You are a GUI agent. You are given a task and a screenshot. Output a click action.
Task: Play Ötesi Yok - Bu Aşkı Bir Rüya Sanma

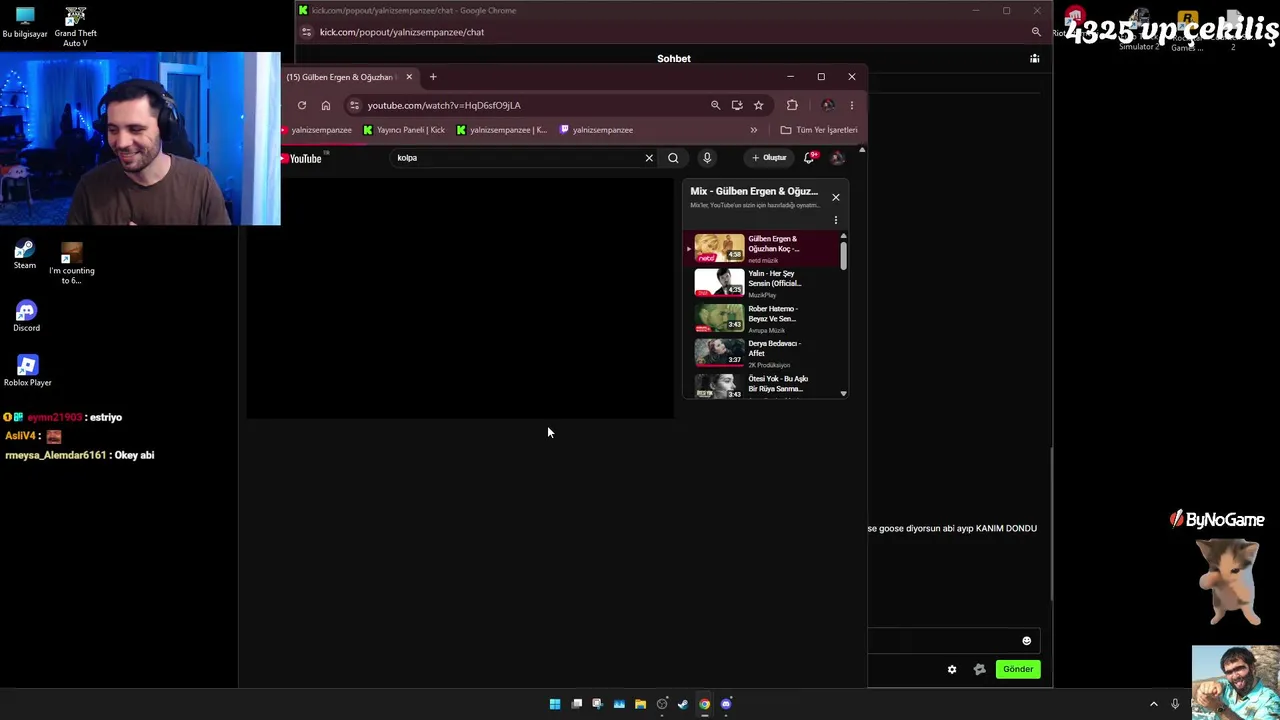point(760,386)
